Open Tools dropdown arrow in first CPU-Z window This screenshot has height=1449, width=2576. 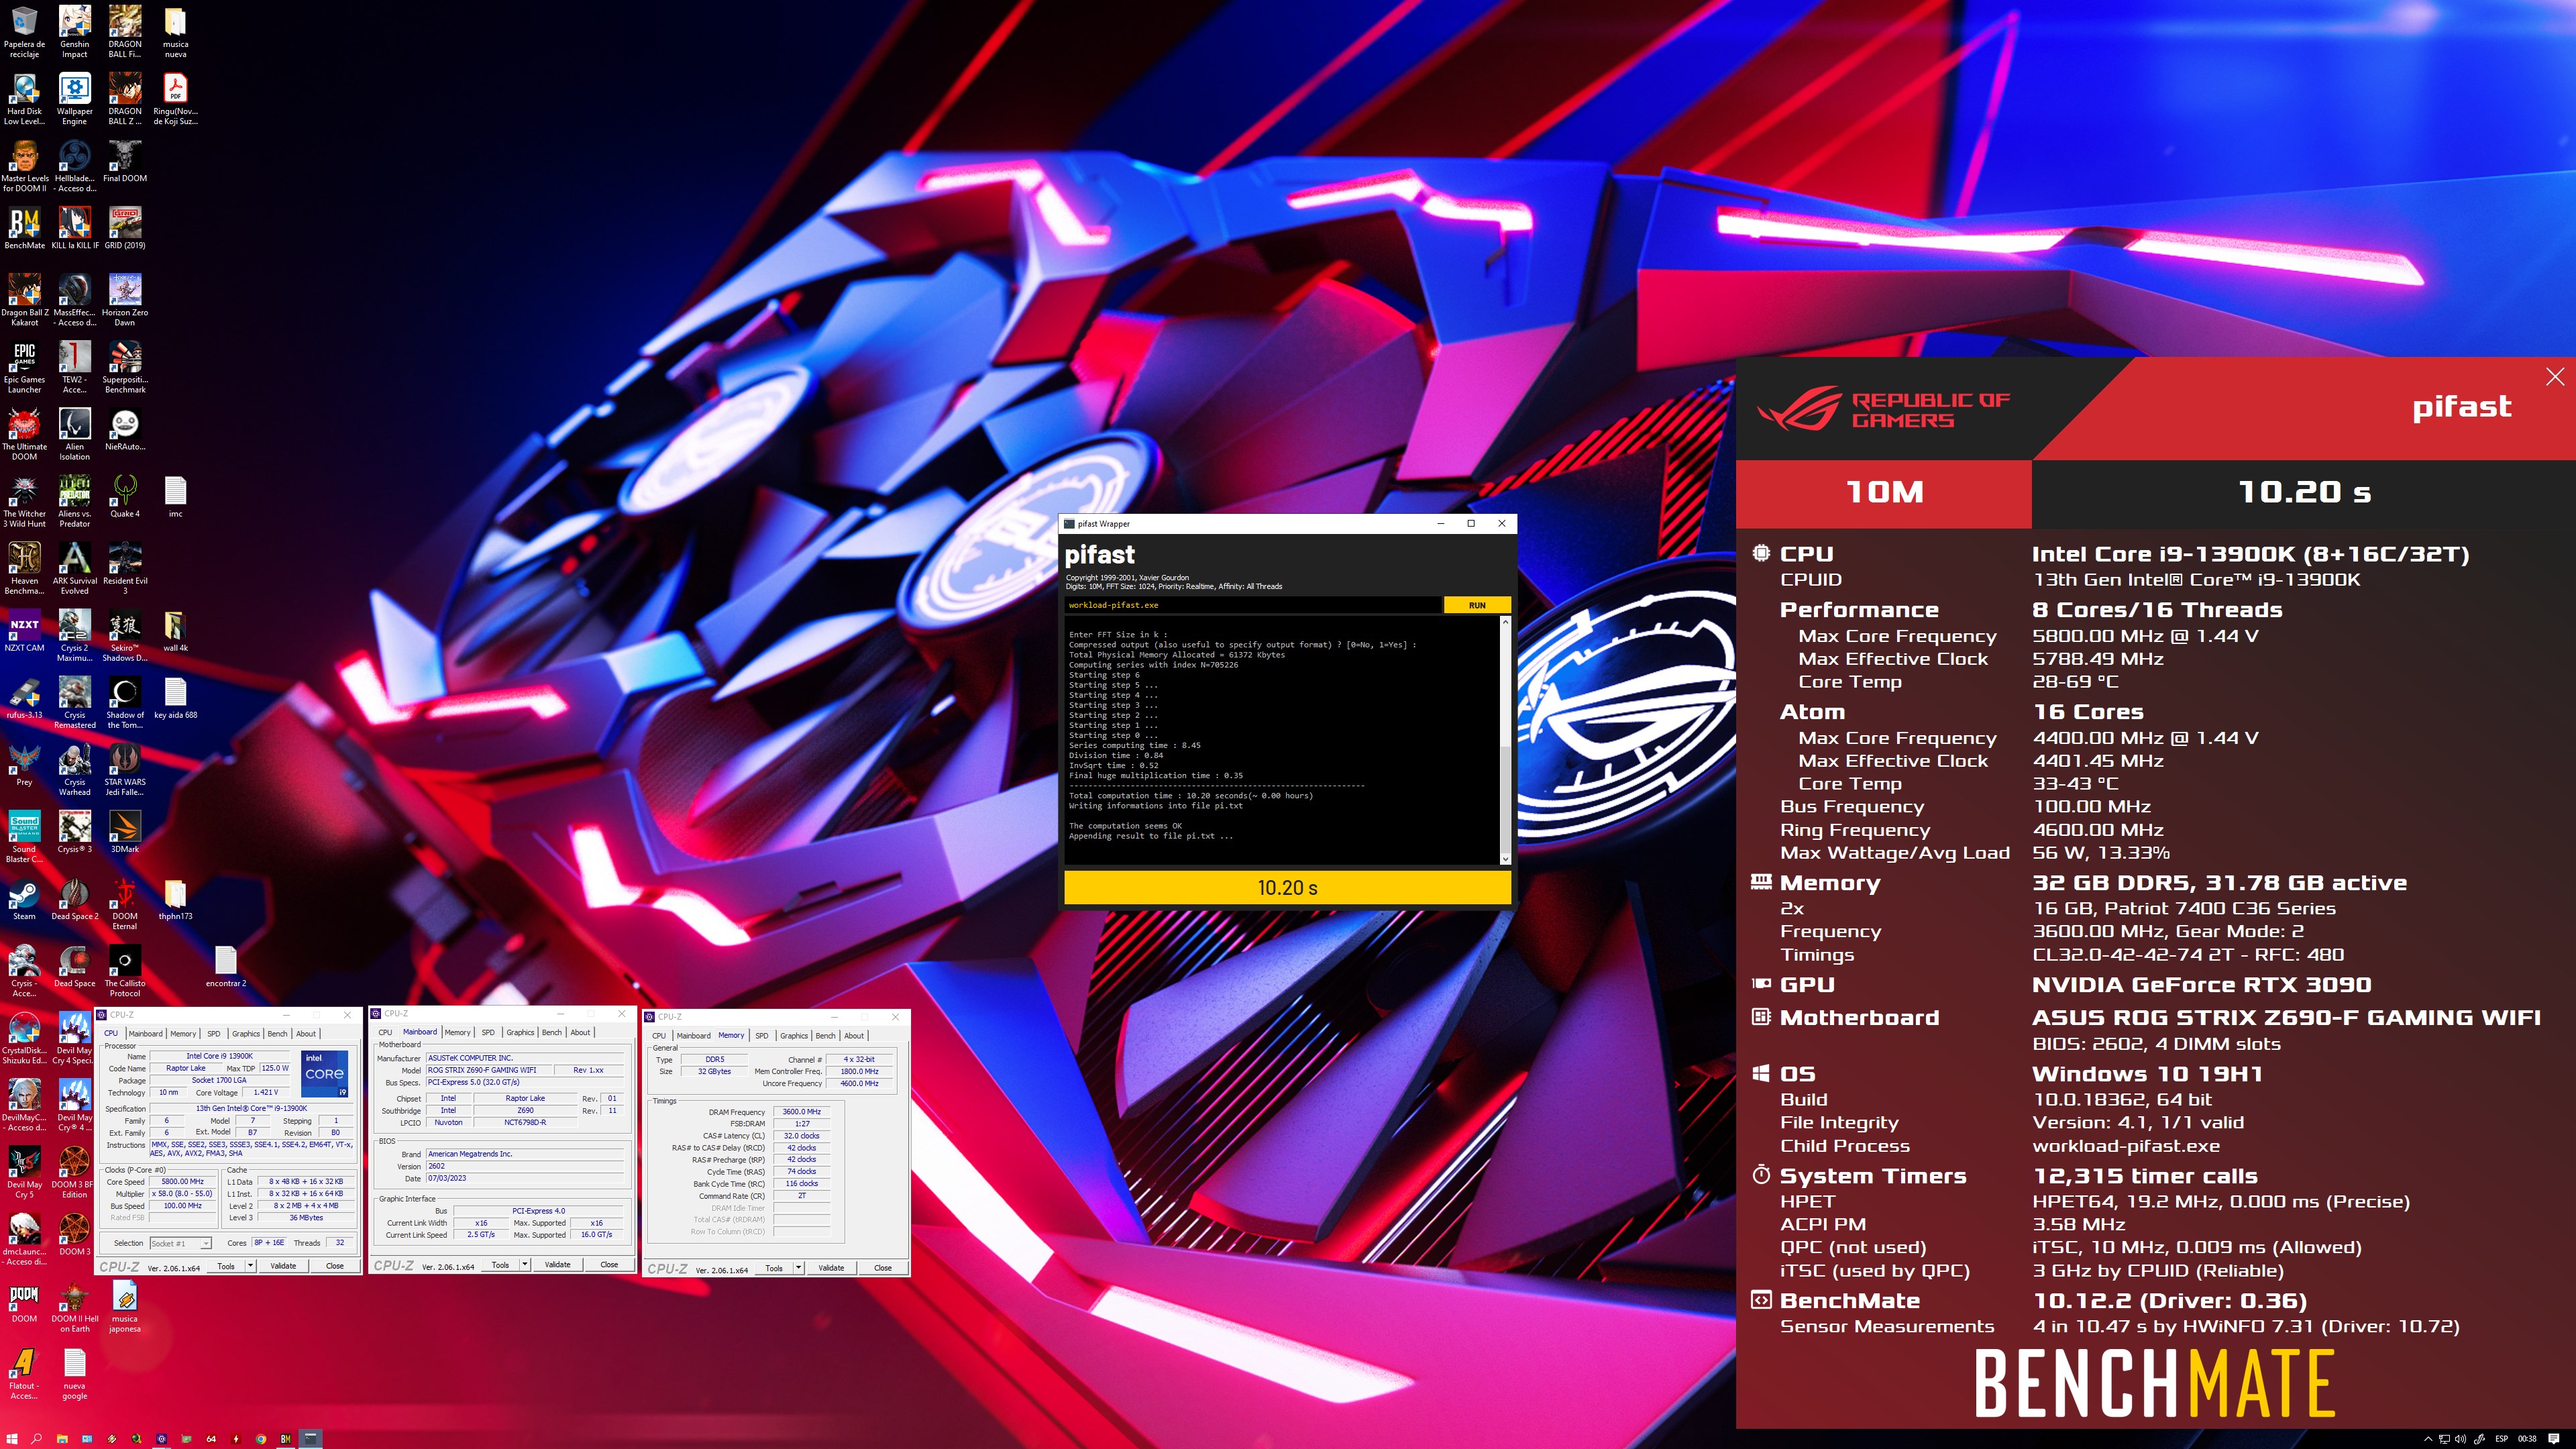[250, 1265]
